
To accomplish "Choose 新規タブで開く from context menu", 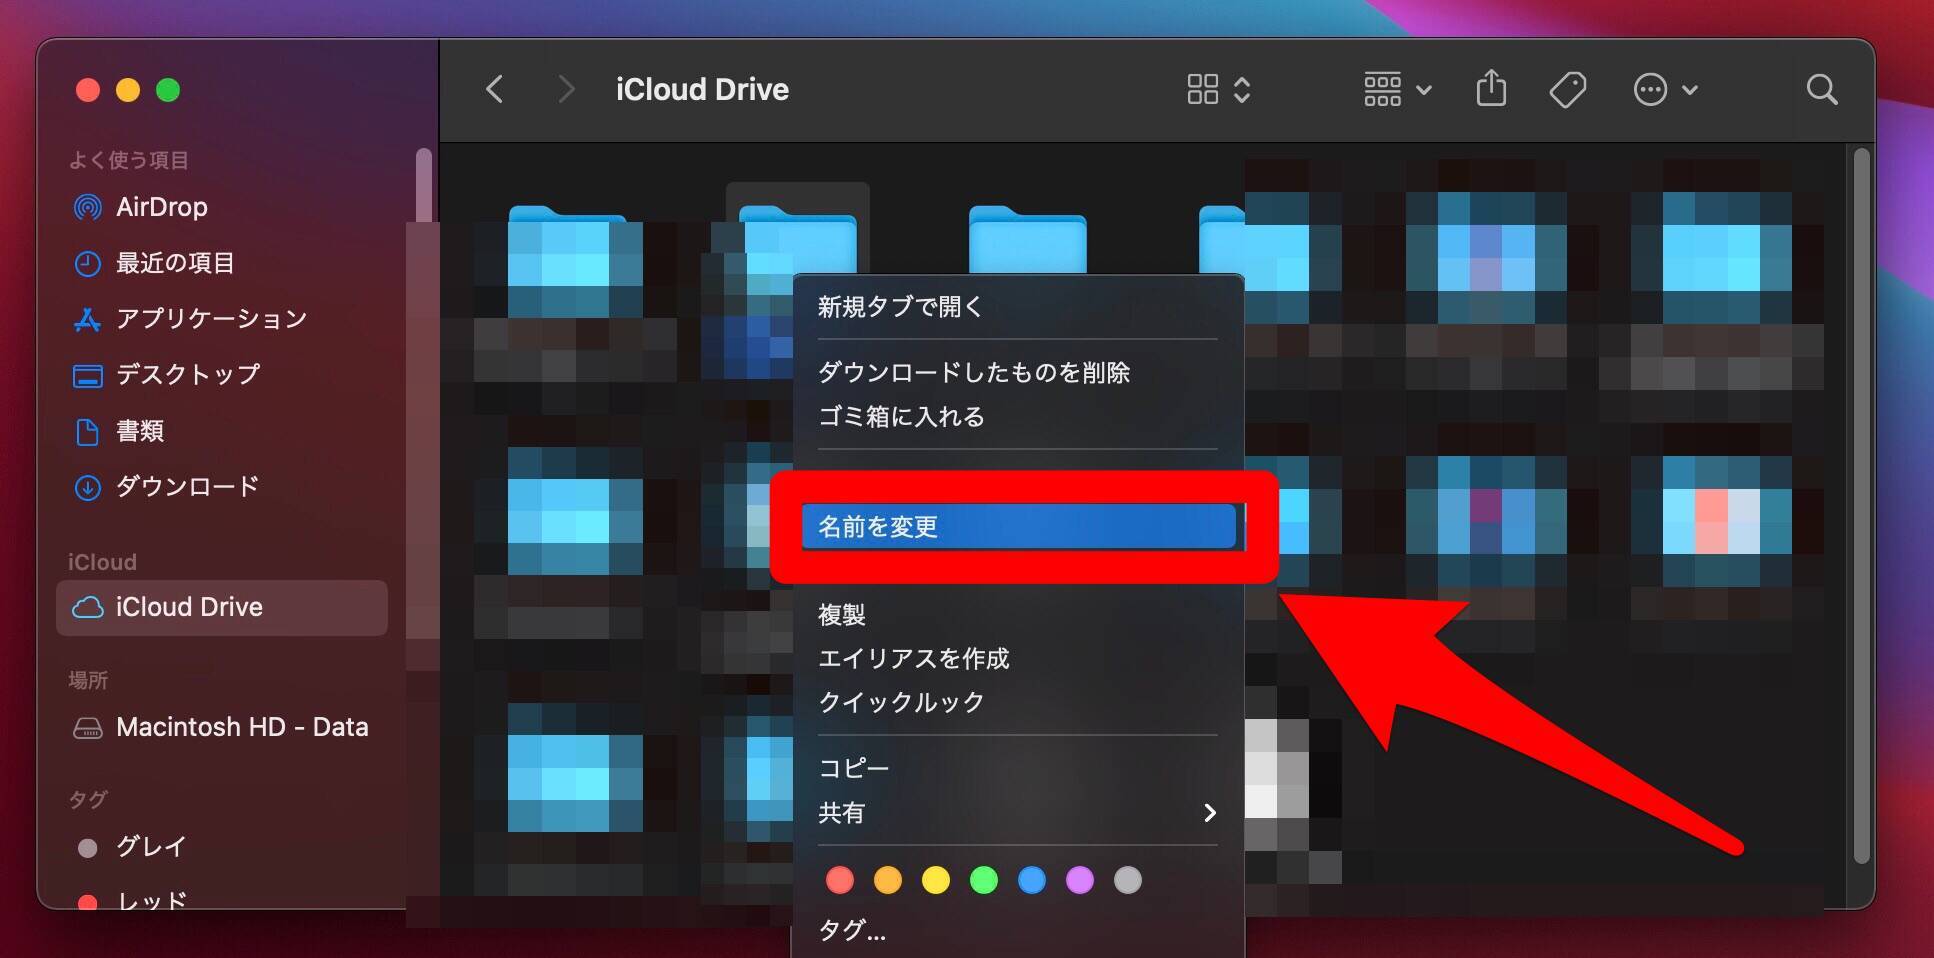I will 1018,307.
